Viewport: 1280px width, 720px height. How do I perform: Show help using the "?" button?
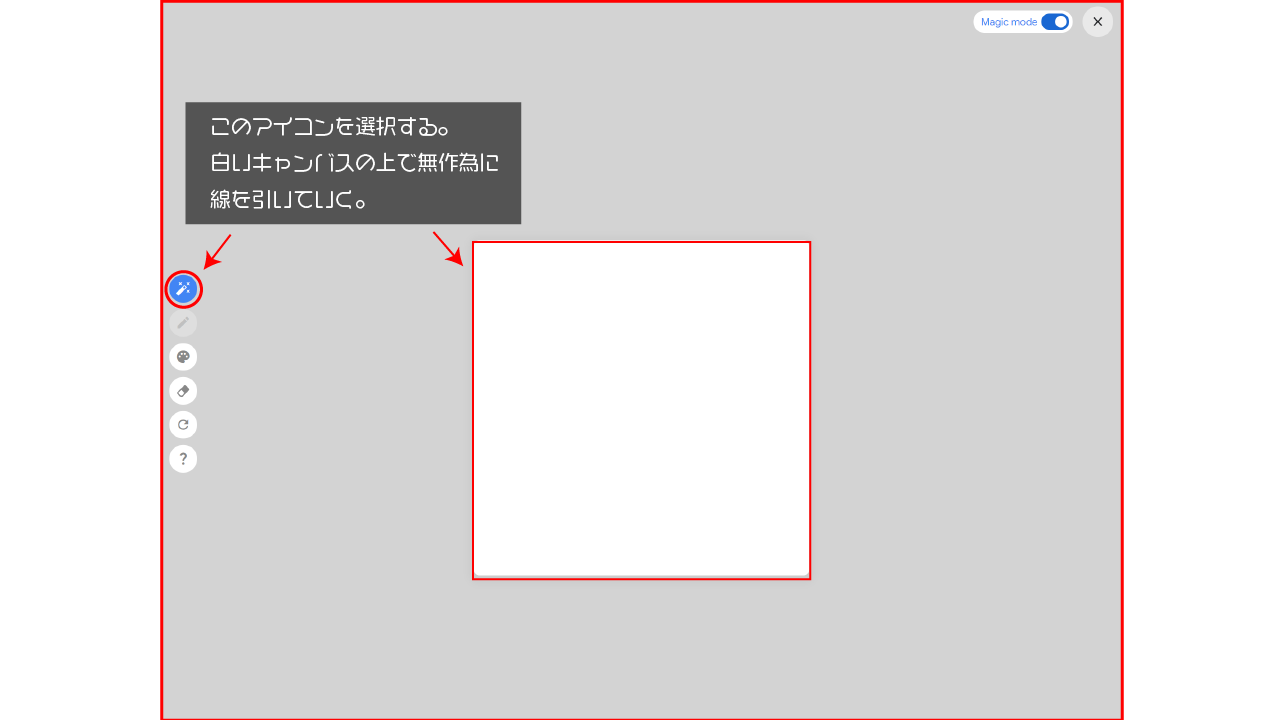tap(183, 459)
